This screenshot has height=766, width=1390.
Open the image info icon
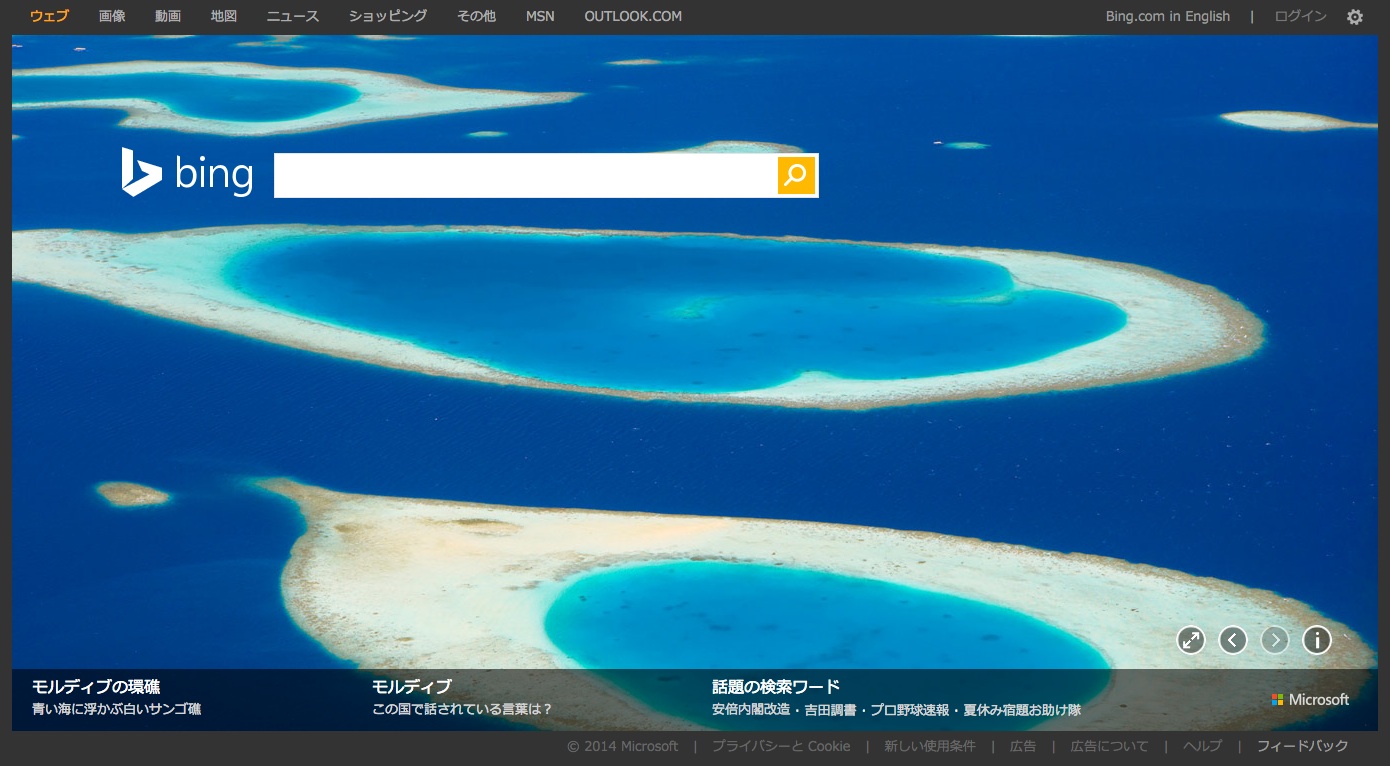point(1317,640)
